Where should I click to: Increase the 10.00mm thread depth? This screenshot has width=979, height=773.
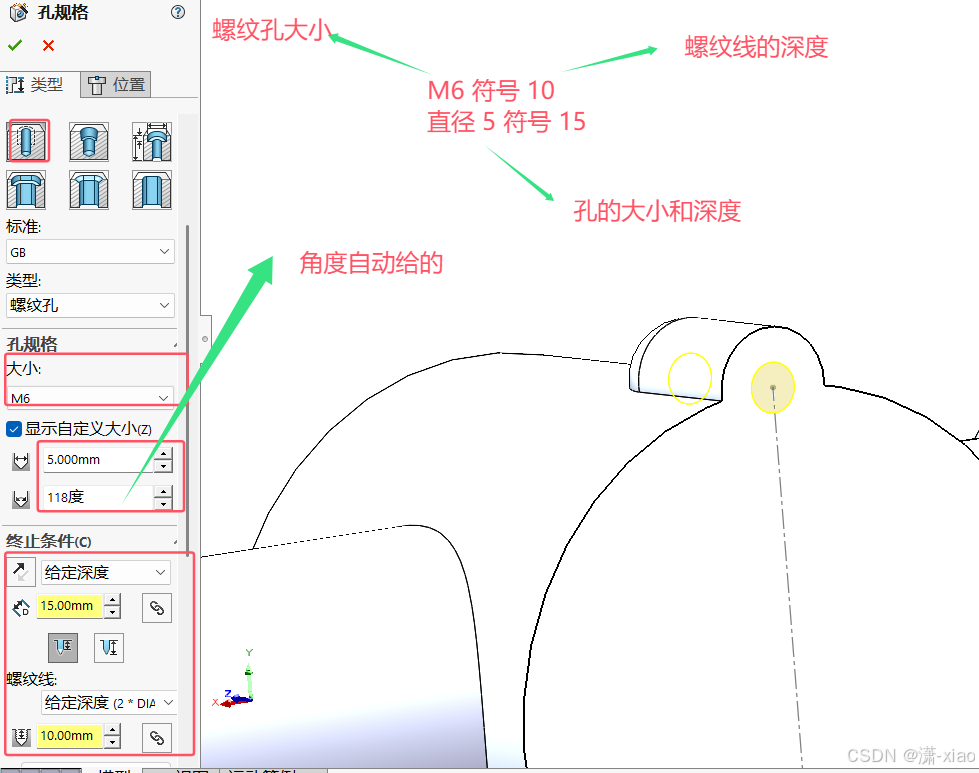click(x=112, y=730)
